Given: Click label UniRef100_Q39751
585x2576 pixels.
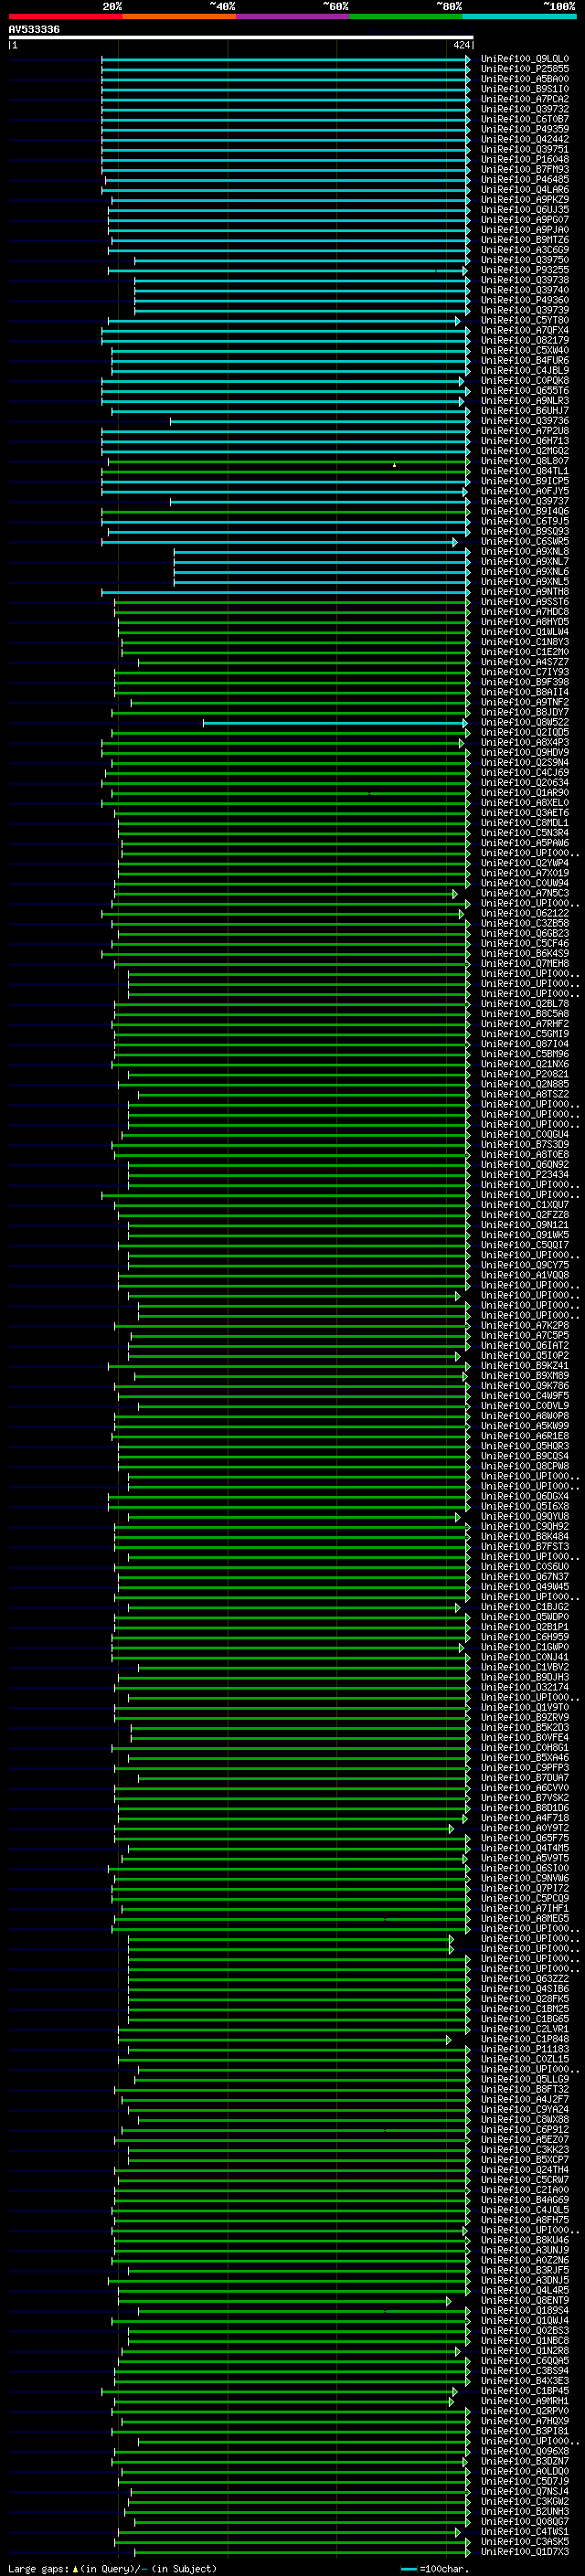Looking at the screenshot, I should tap(524, 149).
